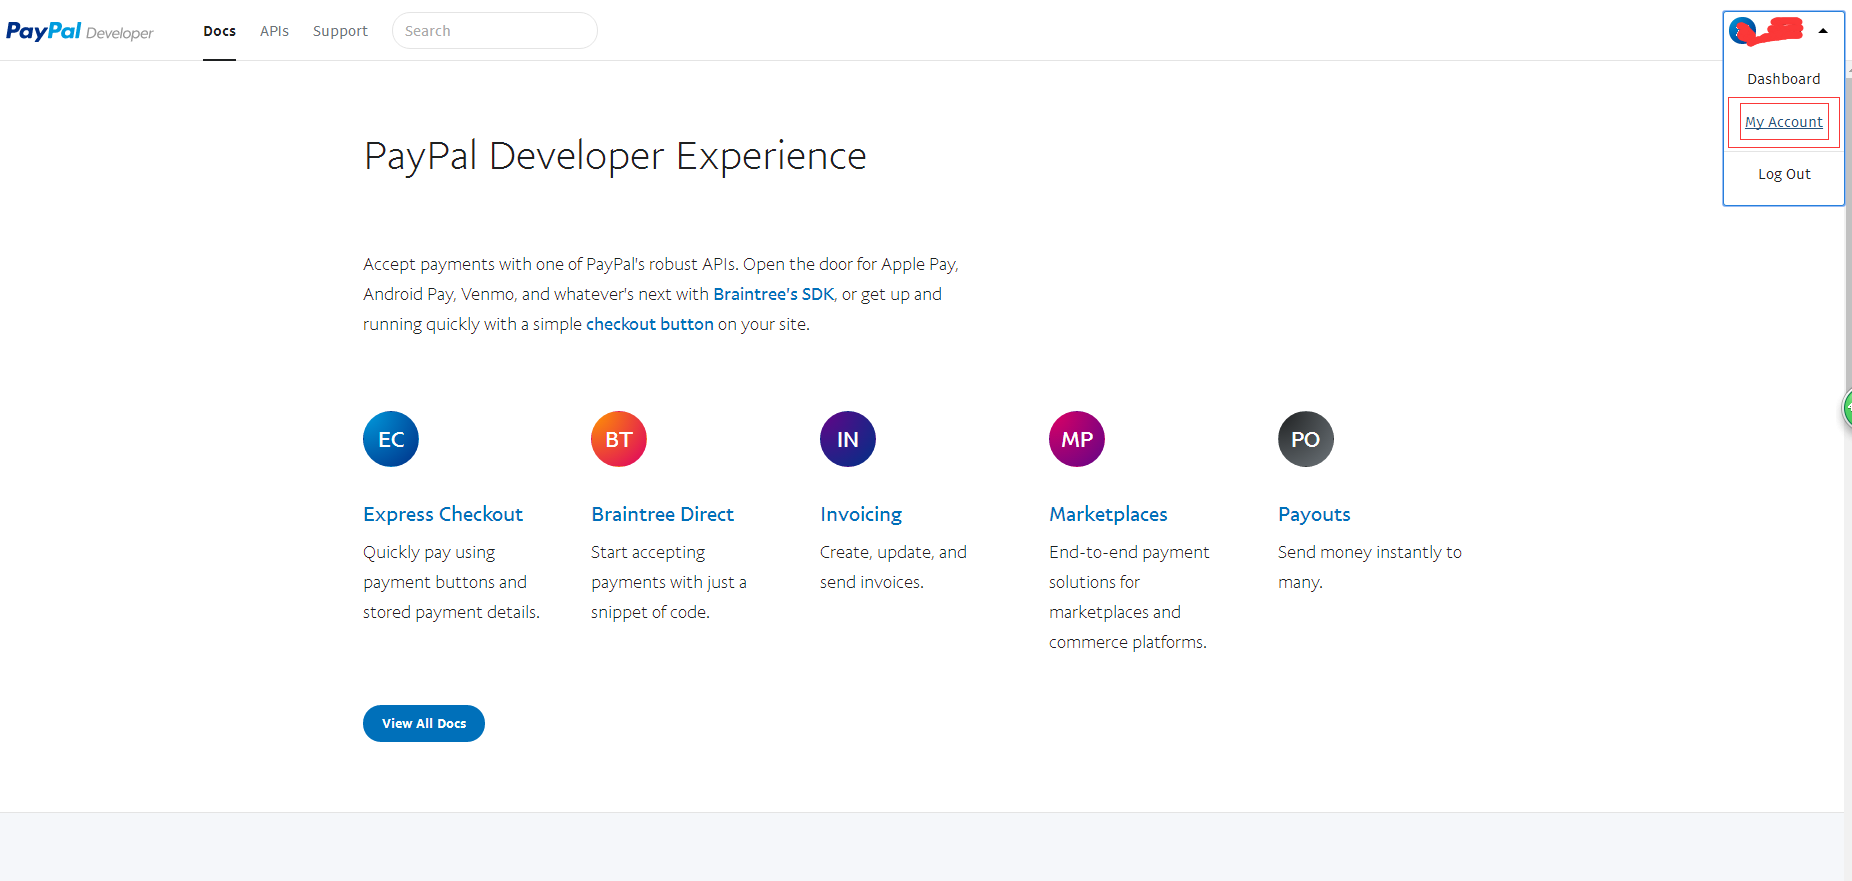
Task: Click the blue EC Express Checkout icon
Action: click(x=391, y=439)
